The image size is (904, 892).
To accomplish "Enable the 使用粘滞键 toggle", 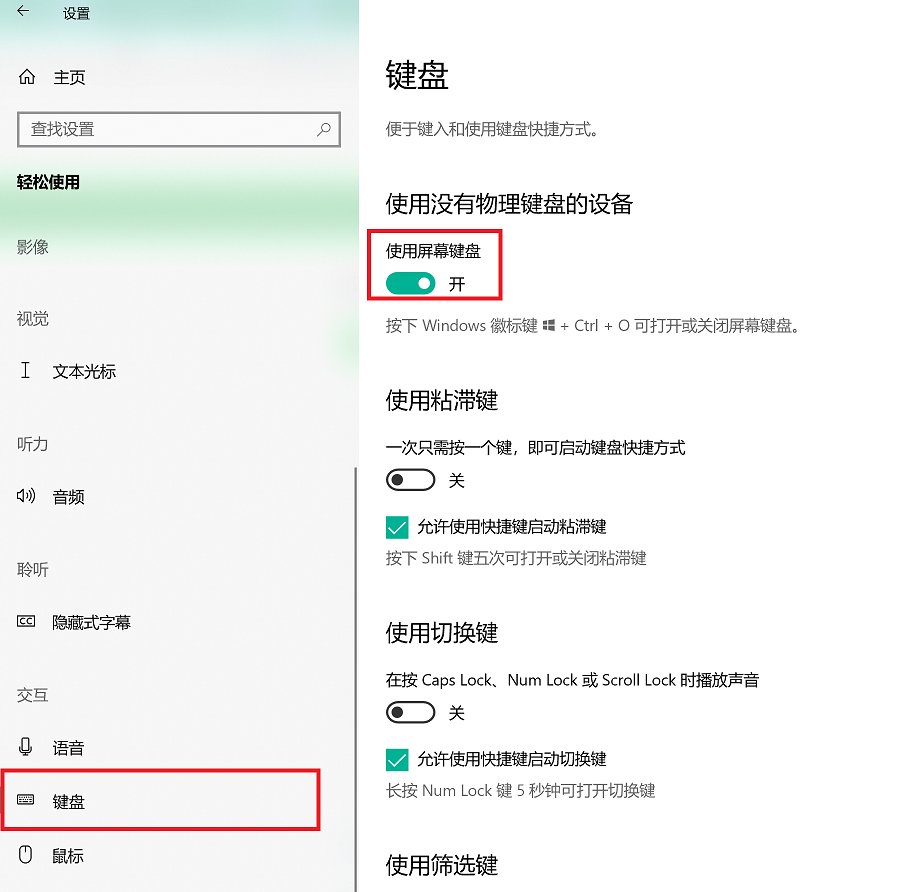I will click(x=410, y=480).
